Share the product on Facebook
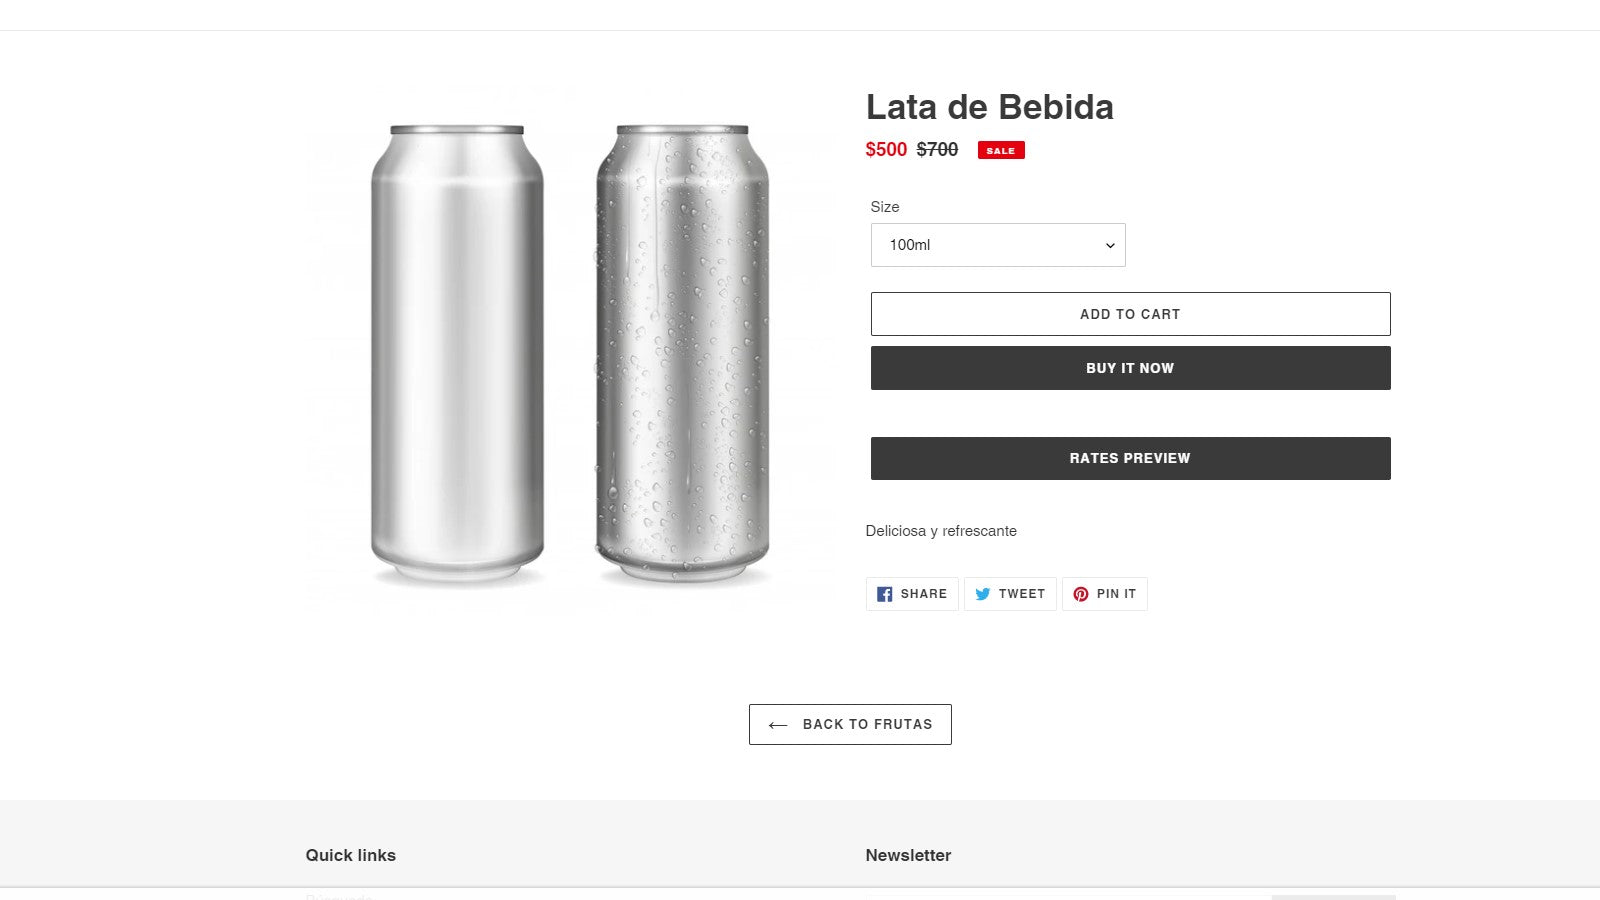 point(911,593)
